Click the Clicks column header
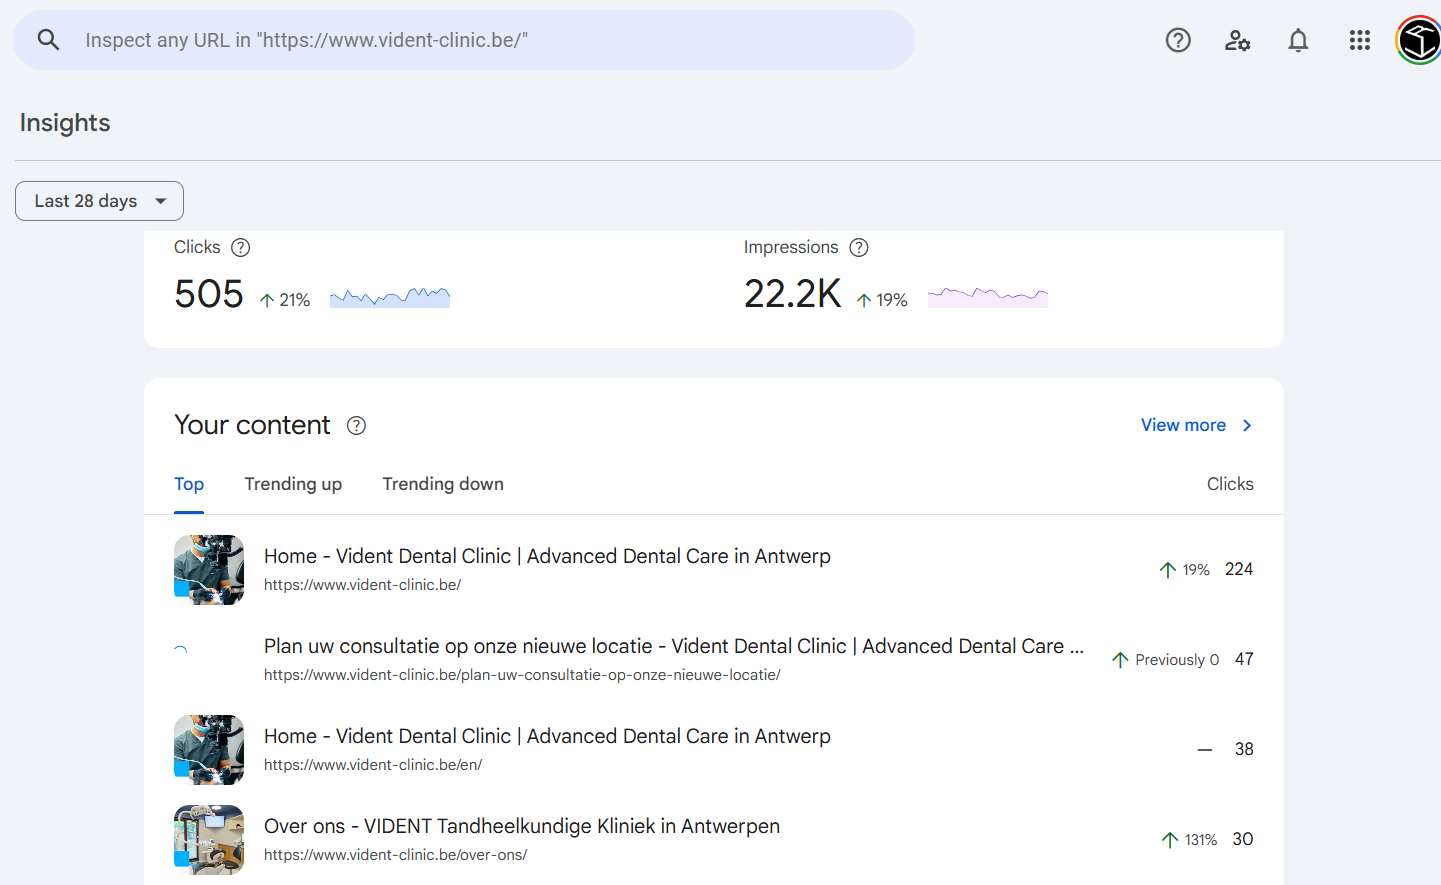This screenshot has width=1441, height=885. (1230, 484)
